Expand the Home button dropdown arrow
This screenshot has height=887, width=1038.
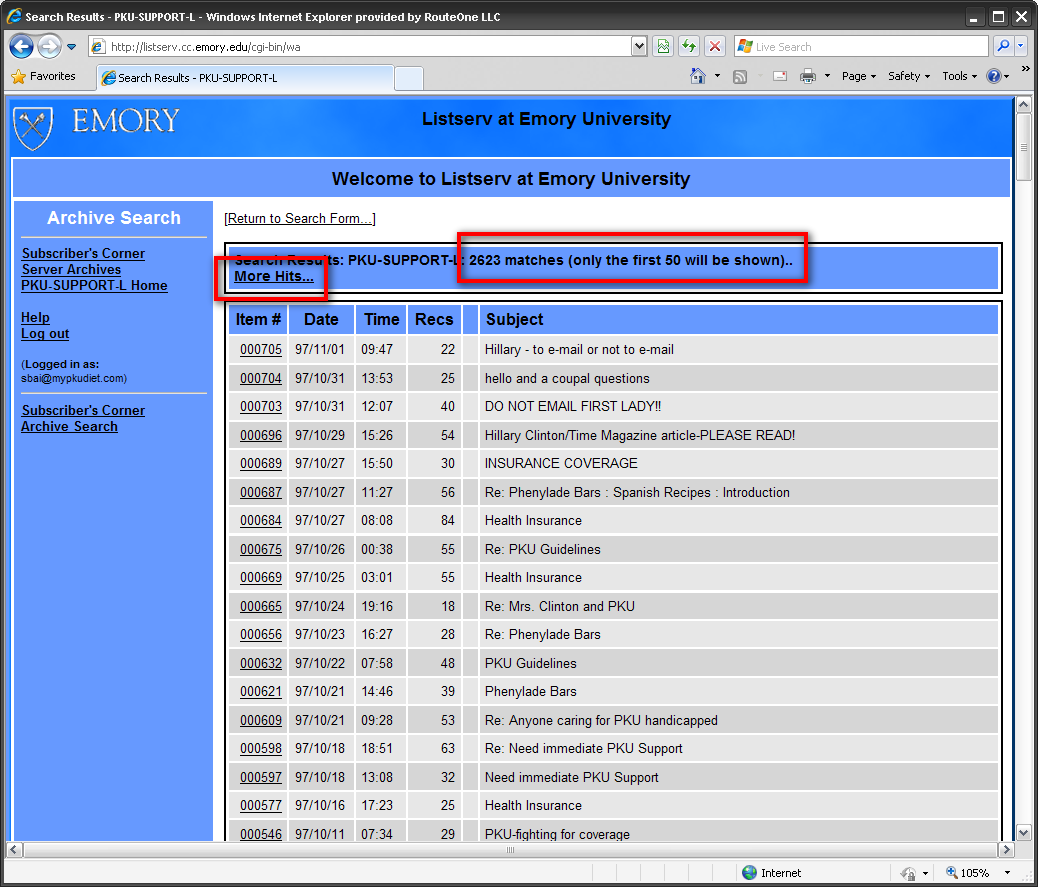718,76
